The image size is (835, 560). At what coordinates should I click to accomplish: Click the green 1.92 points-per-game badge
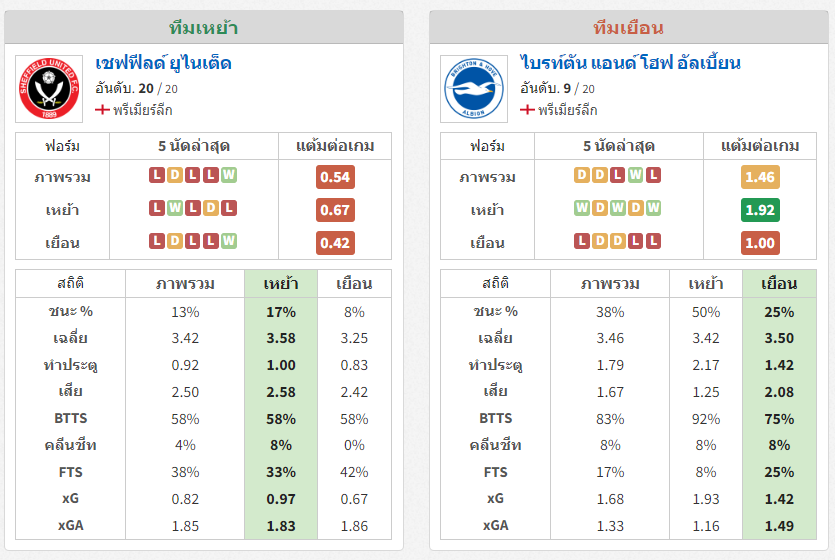coord(760,210)
